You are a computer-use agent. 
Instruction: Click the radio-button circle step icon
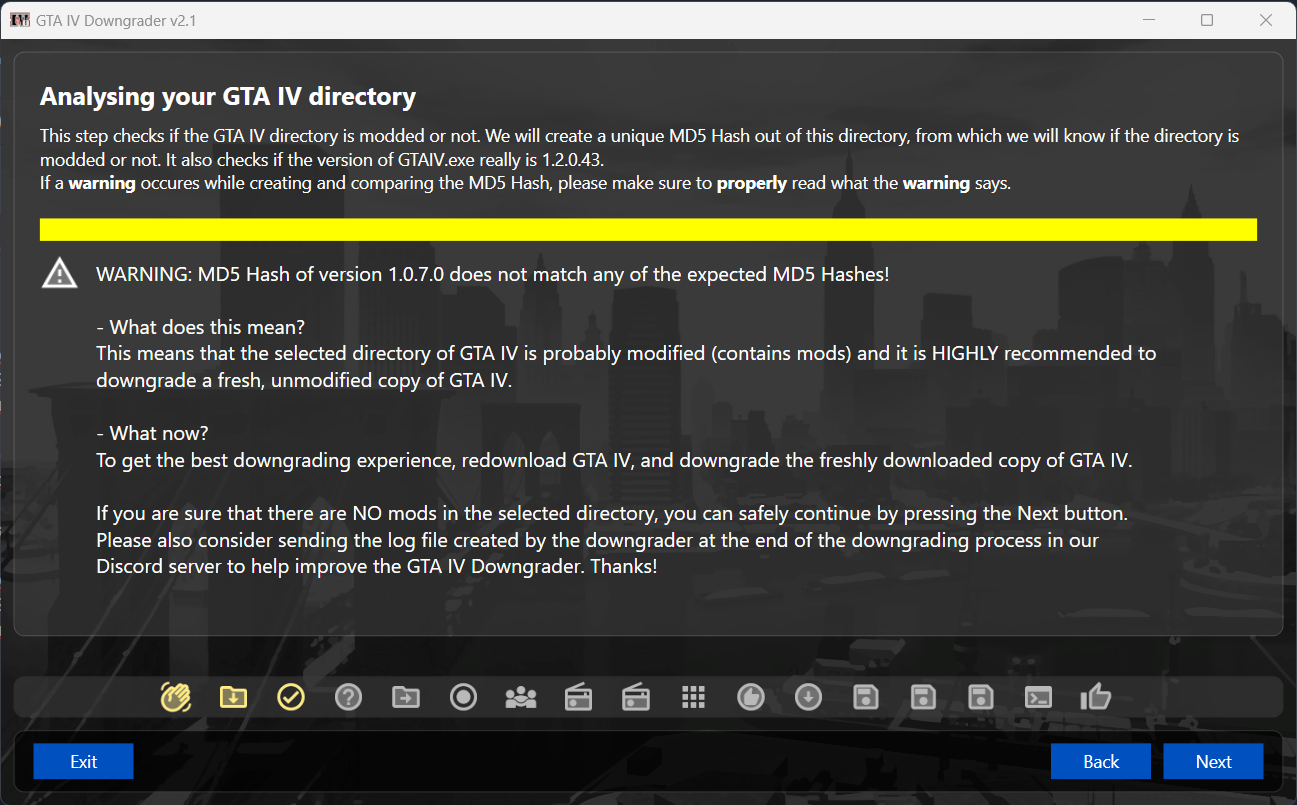tap(463, 696)
